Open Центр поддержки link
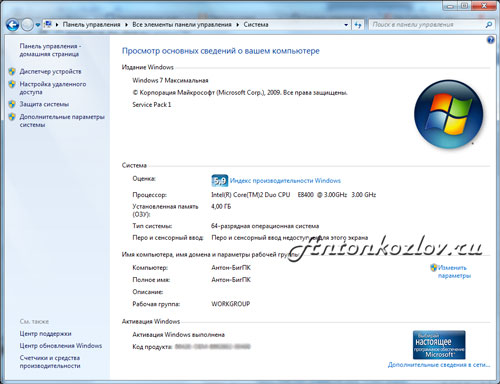The width and height of the screenshot is (500, 384). point(45,334)
